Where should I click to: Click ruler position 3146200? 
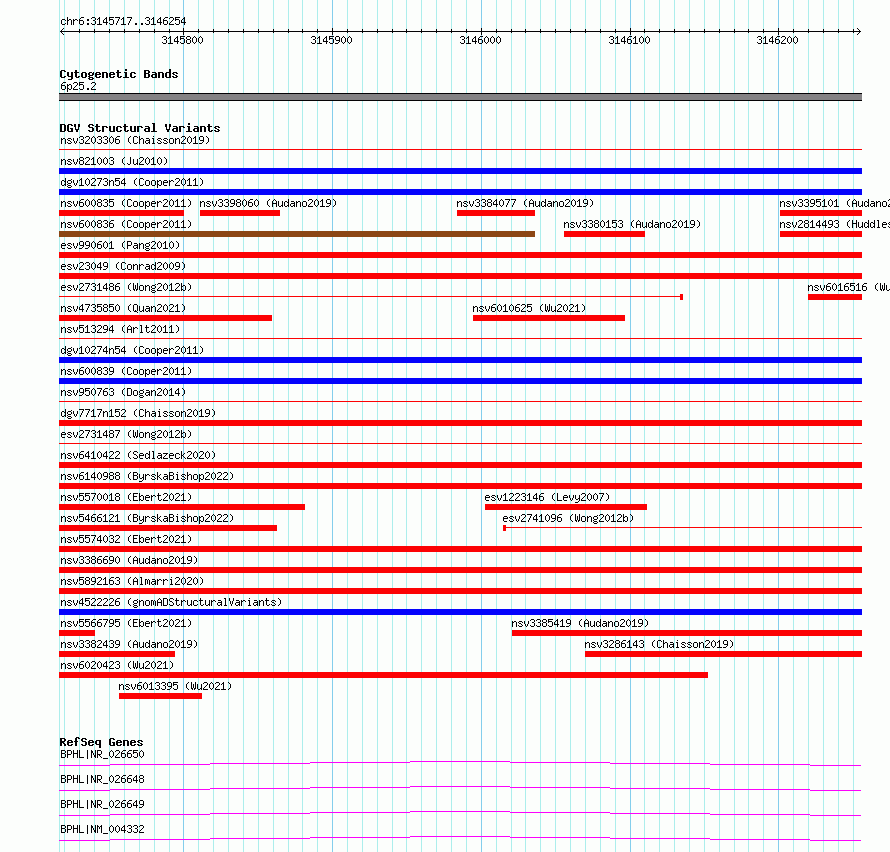[778, 40]
